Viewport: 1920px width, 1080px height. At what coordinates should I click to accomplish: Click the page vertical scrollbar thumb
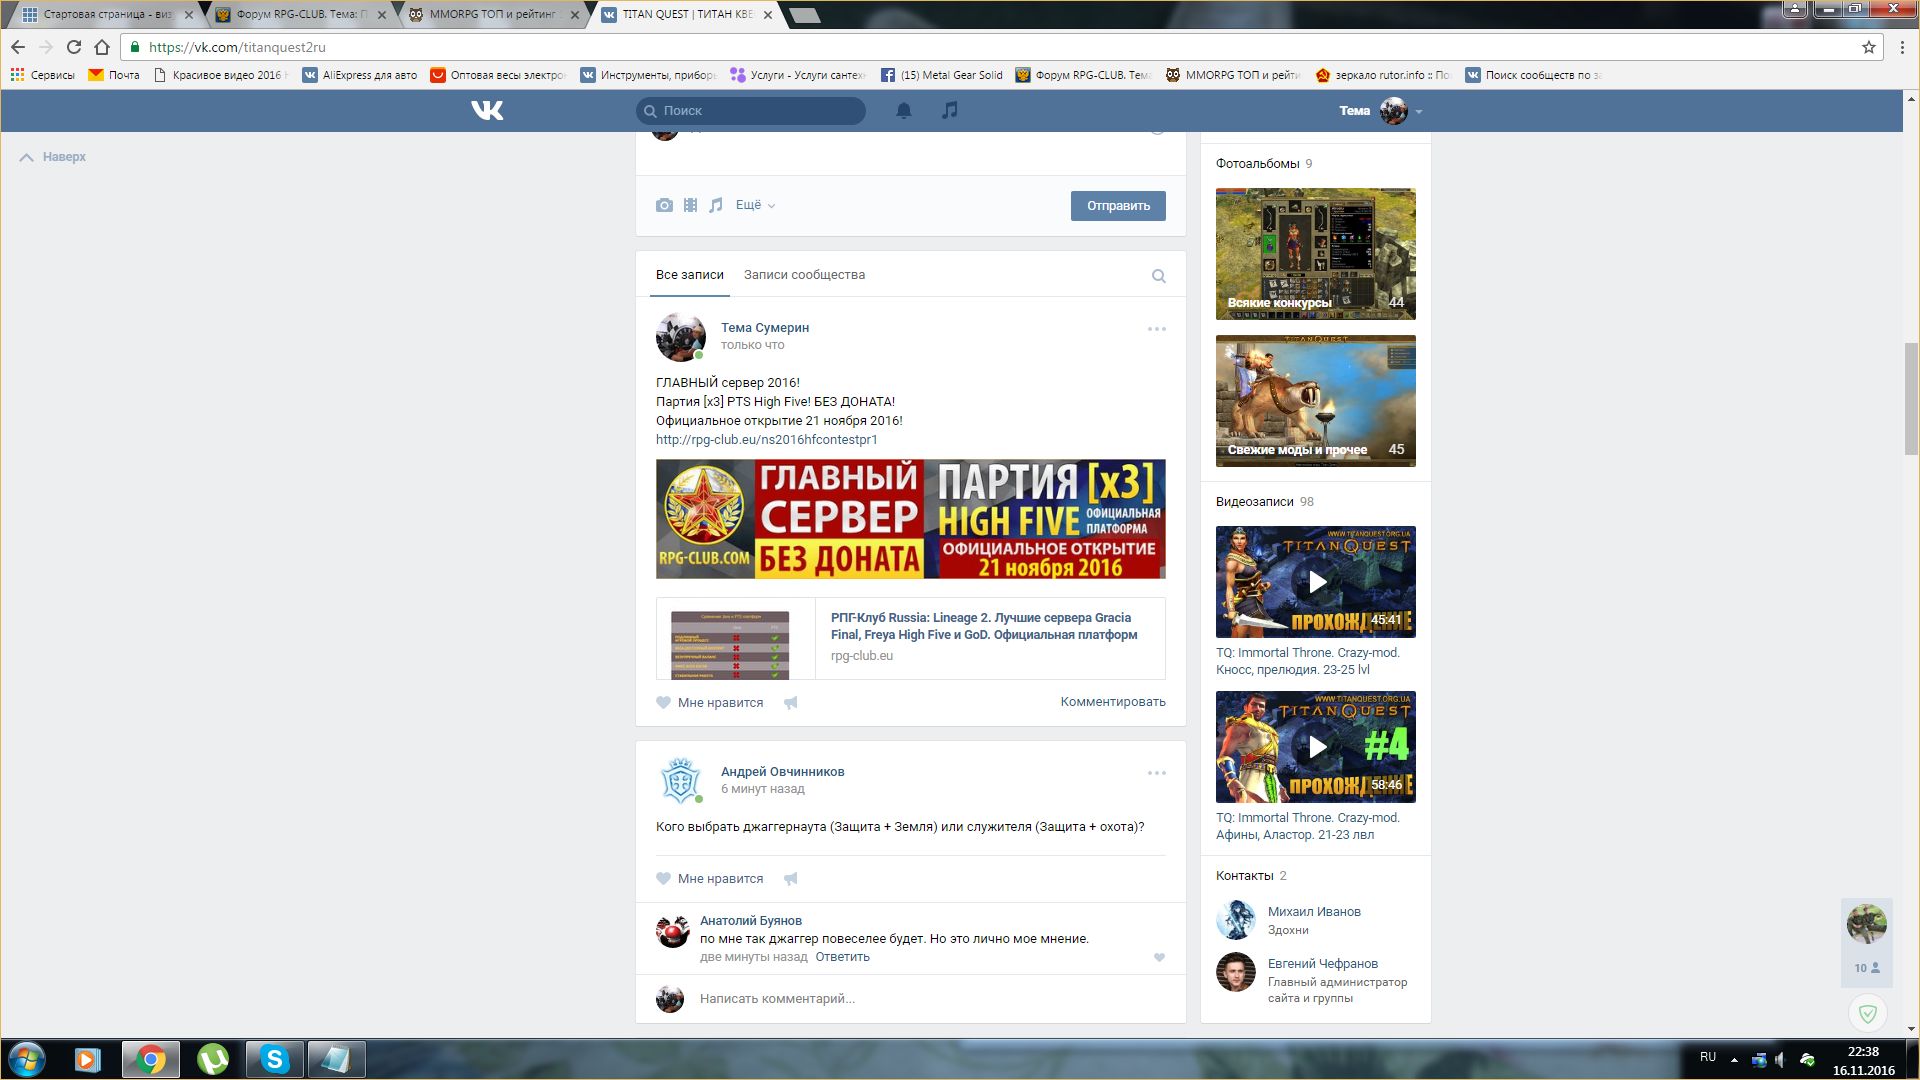pyautogui.click(x=1911, y=397)
